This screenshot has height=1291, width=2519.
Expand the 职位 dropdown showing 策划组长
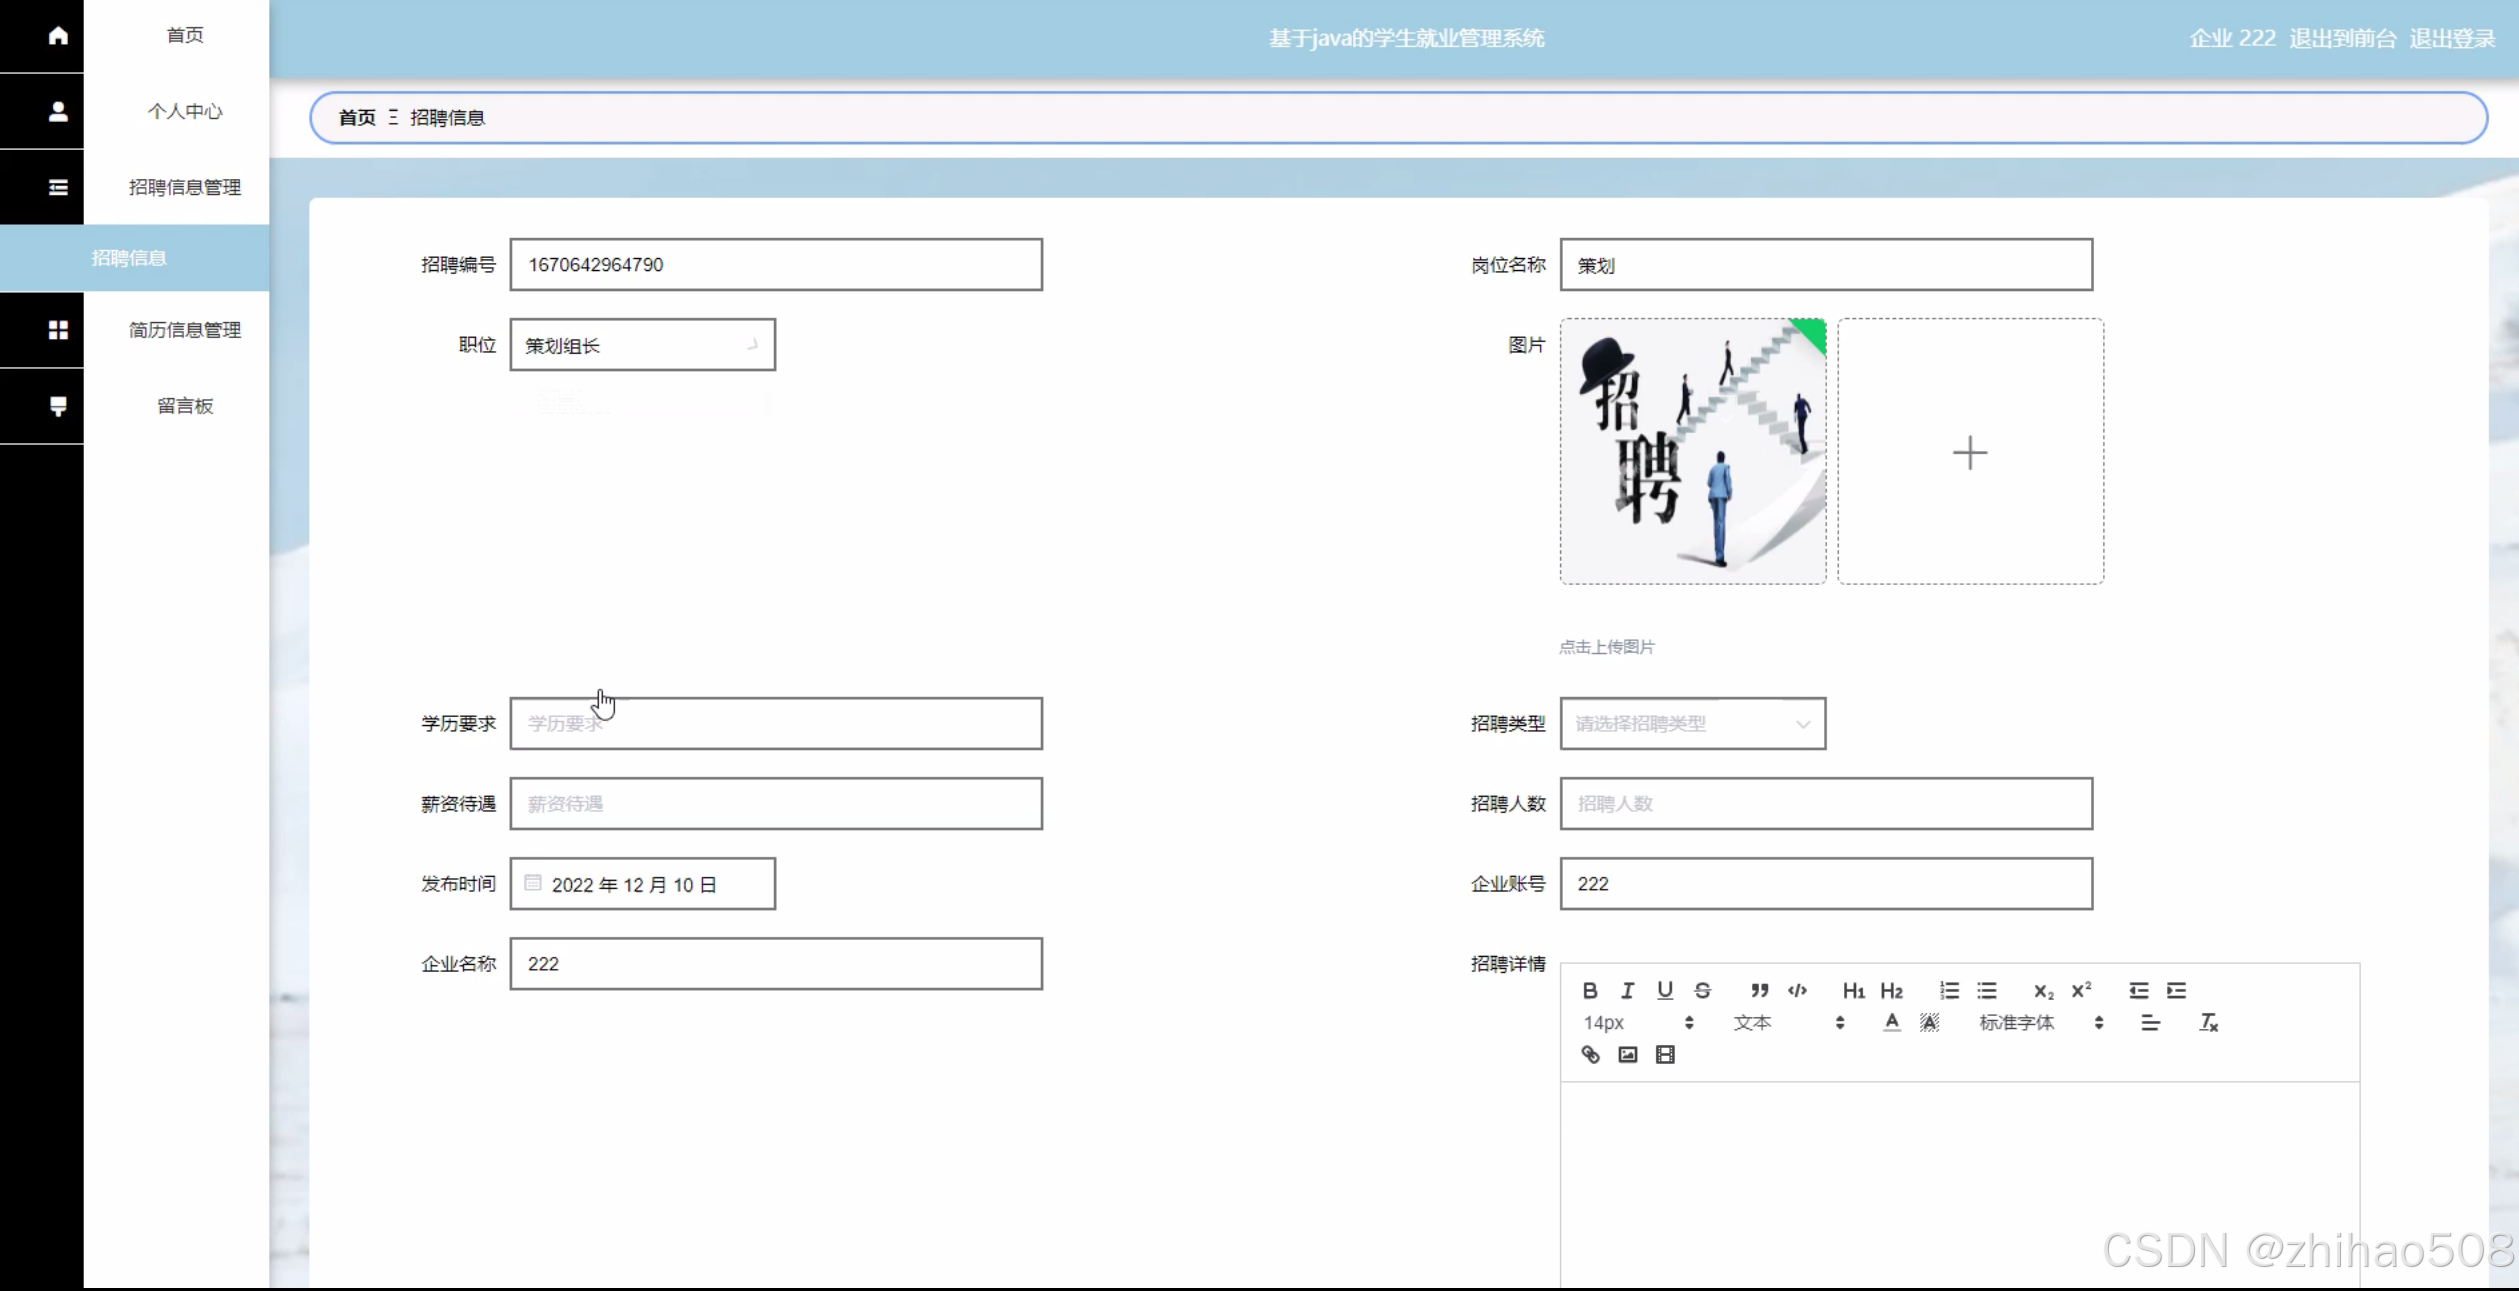click(x=642, y=345)
